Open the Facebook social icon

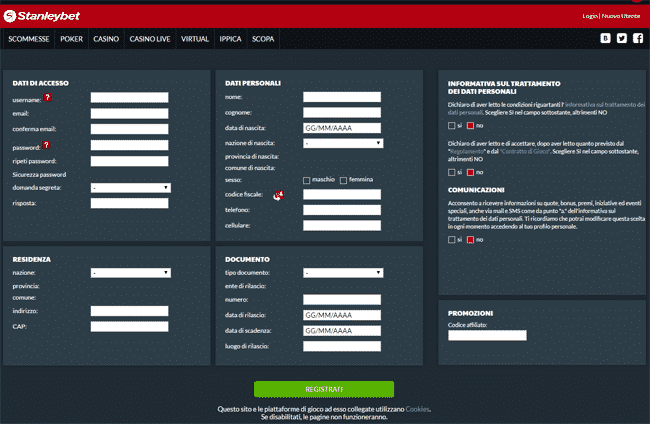pos(638,39)
